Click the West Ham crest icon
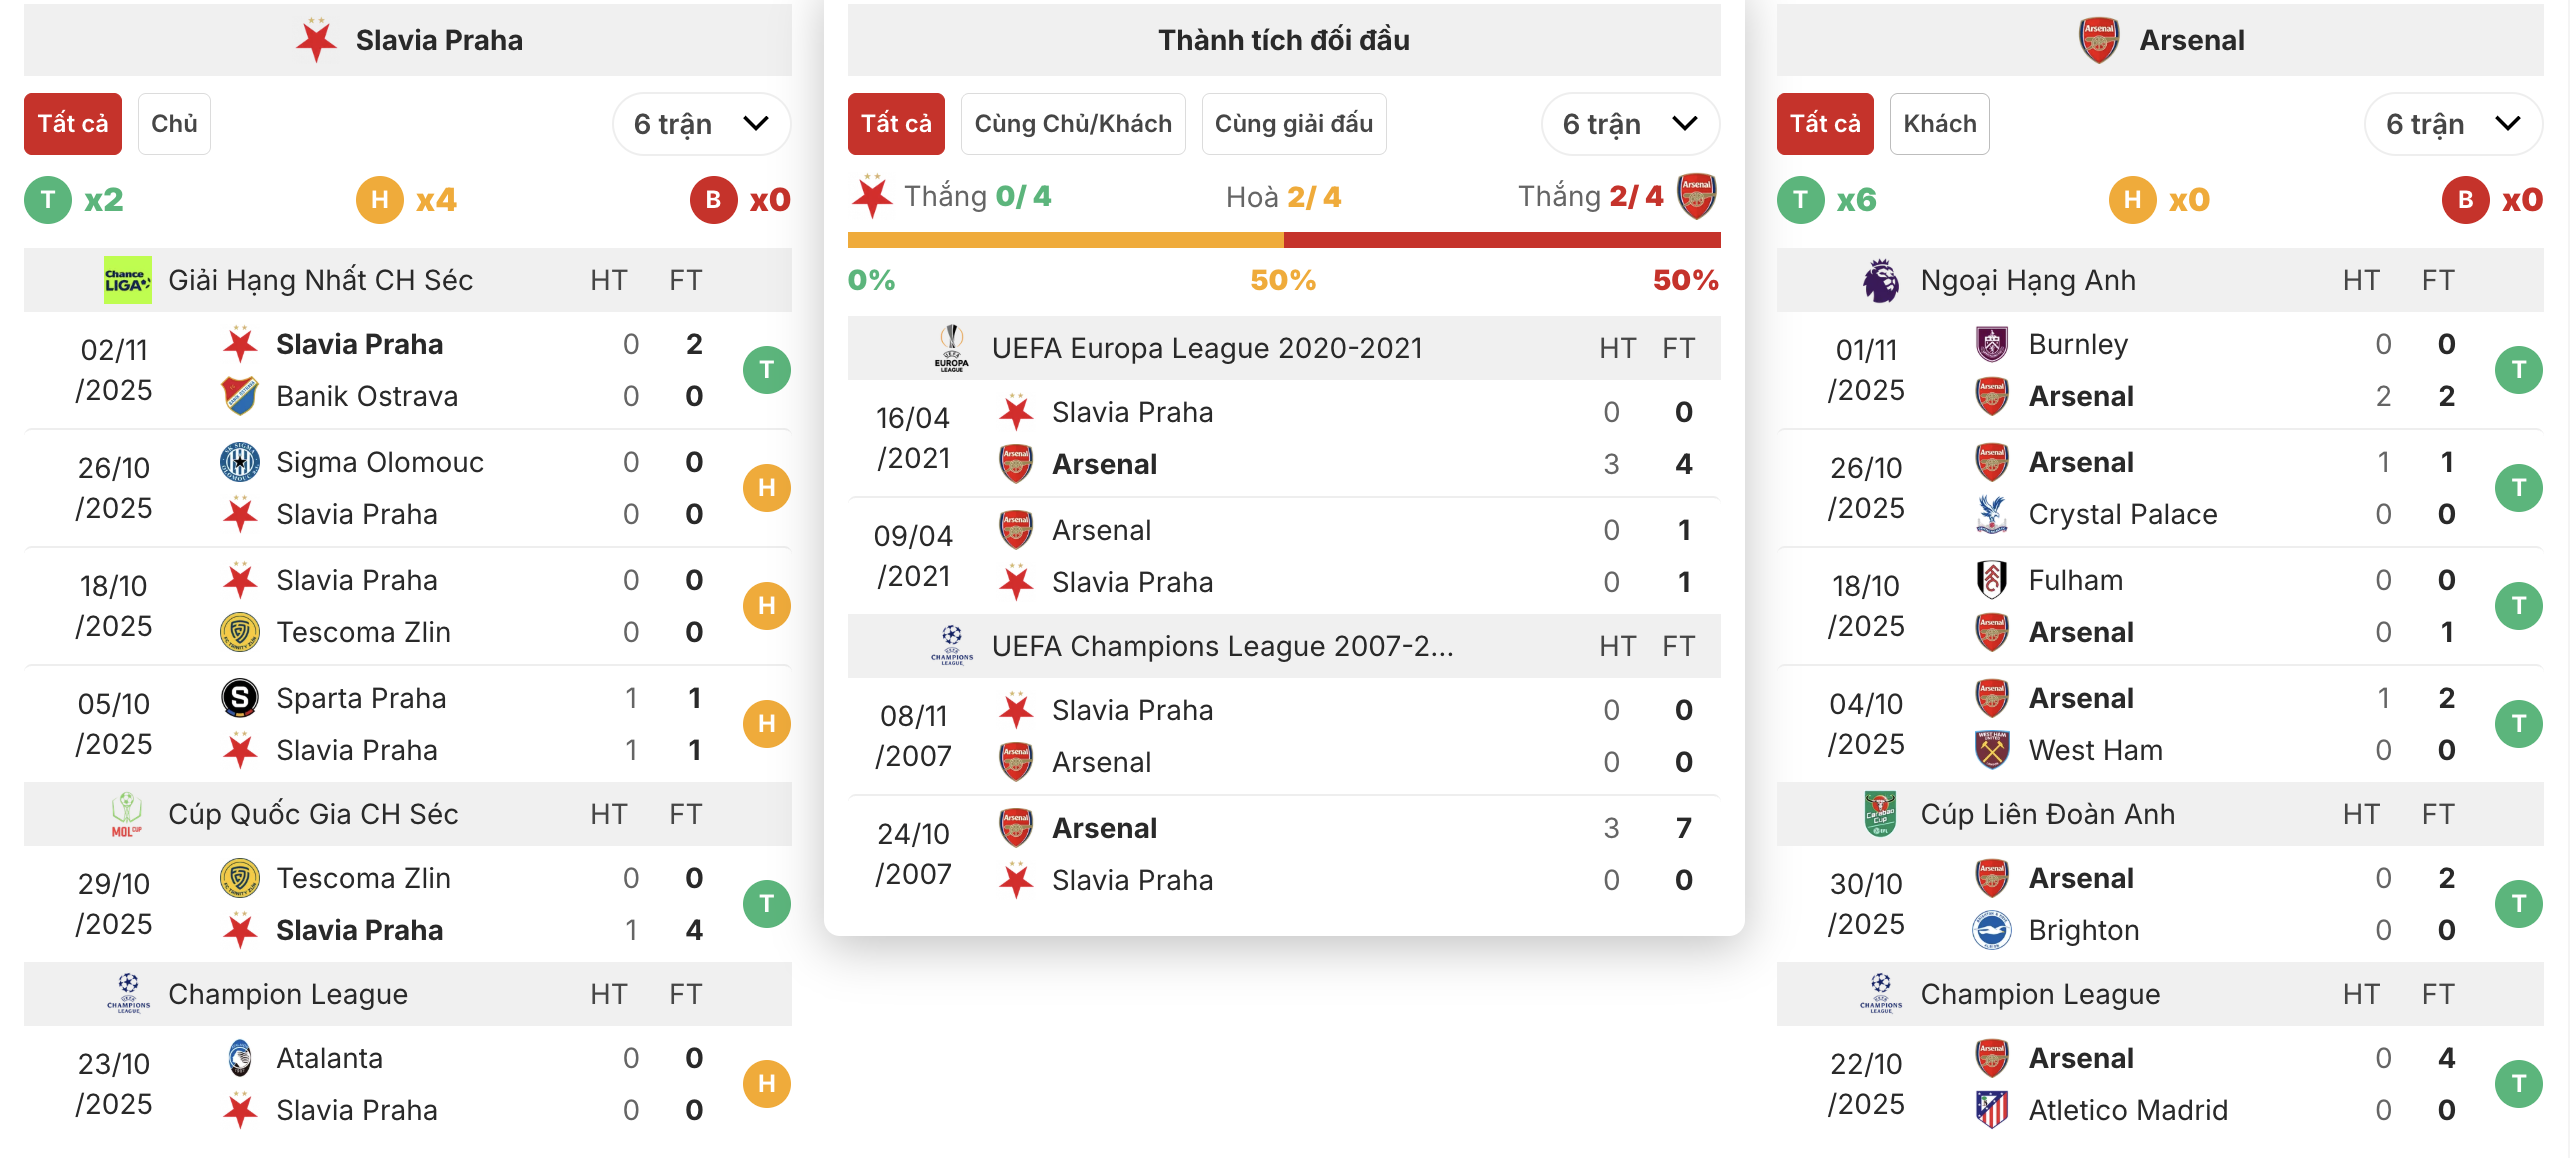The width and height of the screenshot is (2570, 1158). coord(1991,750)
